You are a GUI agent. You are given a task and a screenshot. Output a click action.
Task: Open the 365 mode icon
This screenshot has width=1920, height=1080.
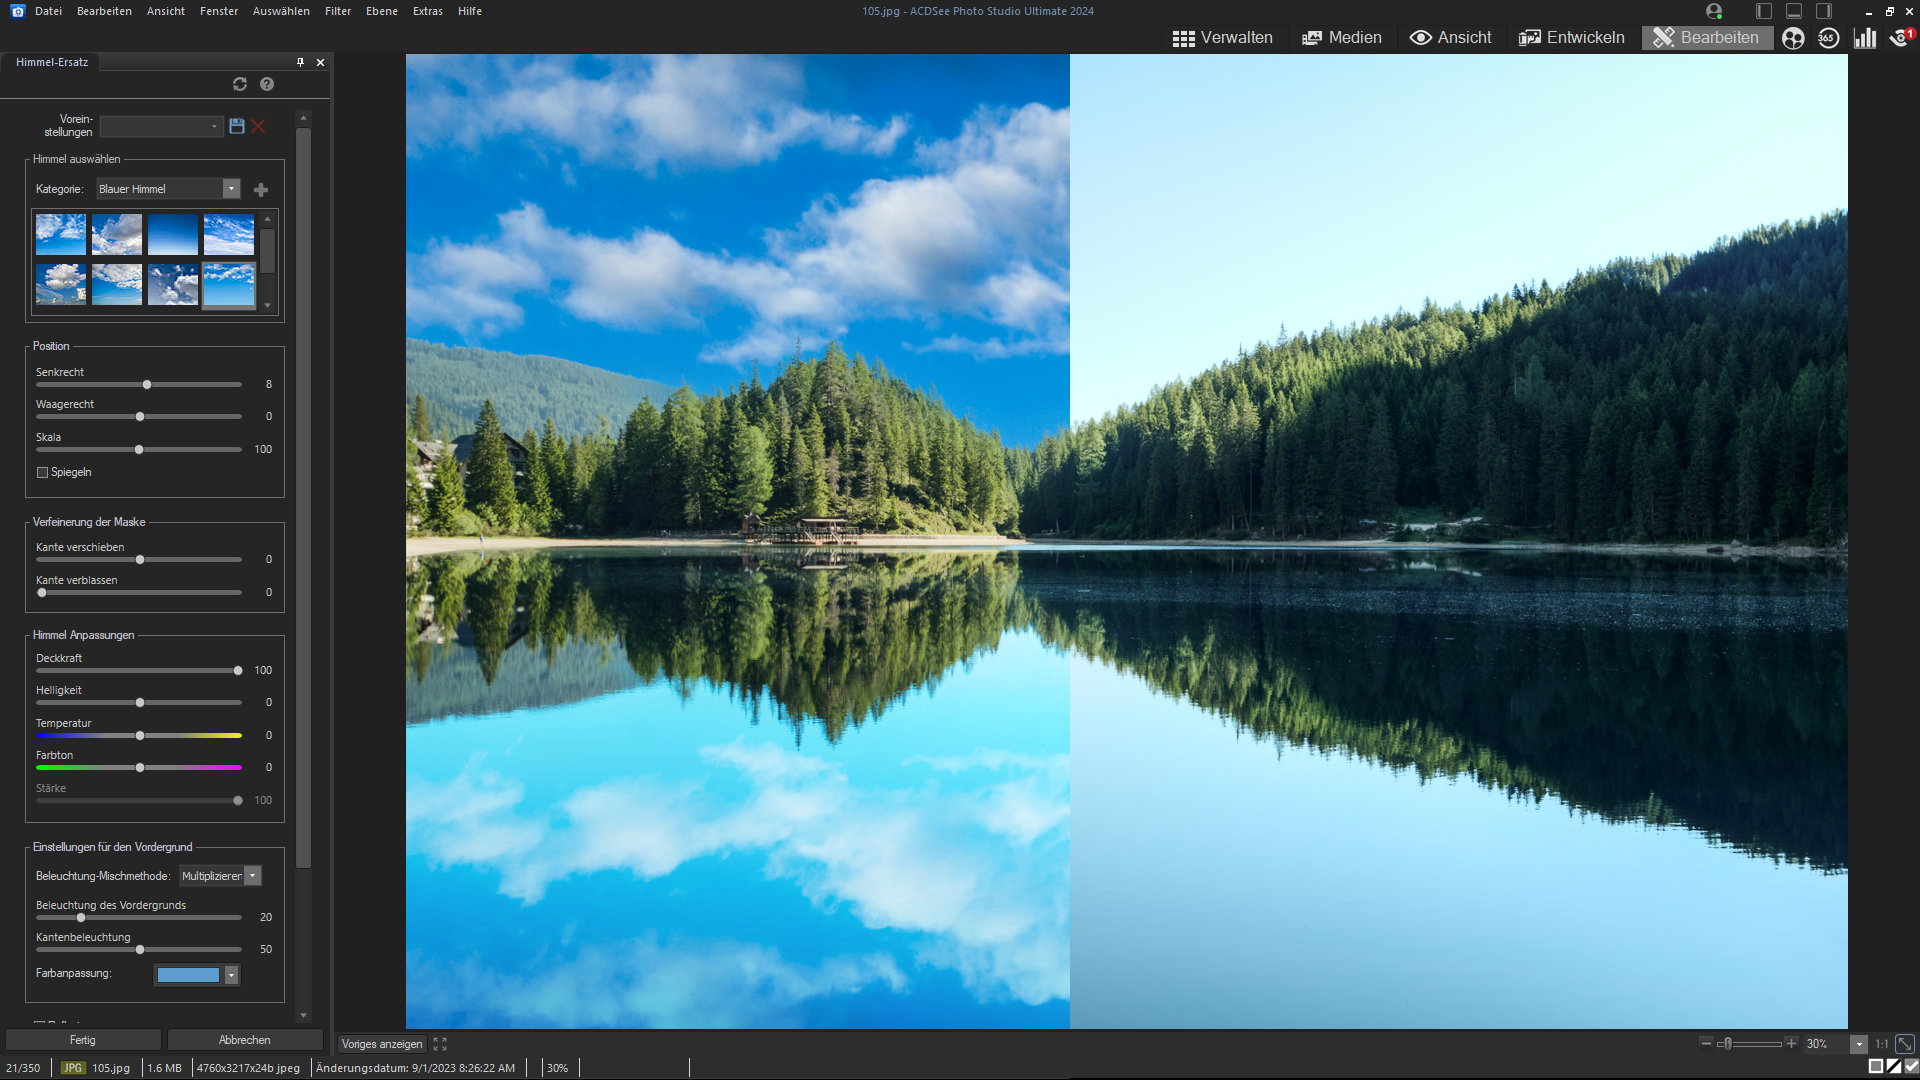point(1828,38)
